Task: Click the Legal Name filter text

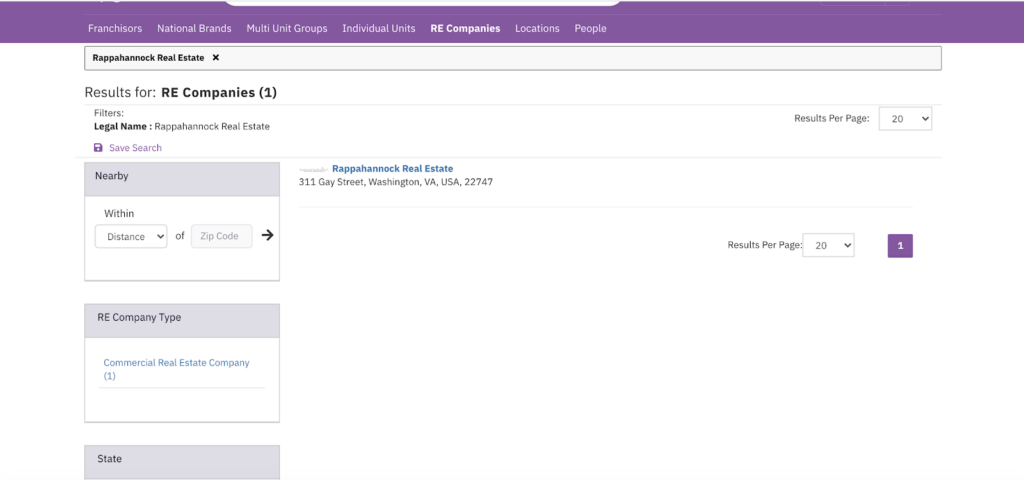Action: (x=182, y=127)
